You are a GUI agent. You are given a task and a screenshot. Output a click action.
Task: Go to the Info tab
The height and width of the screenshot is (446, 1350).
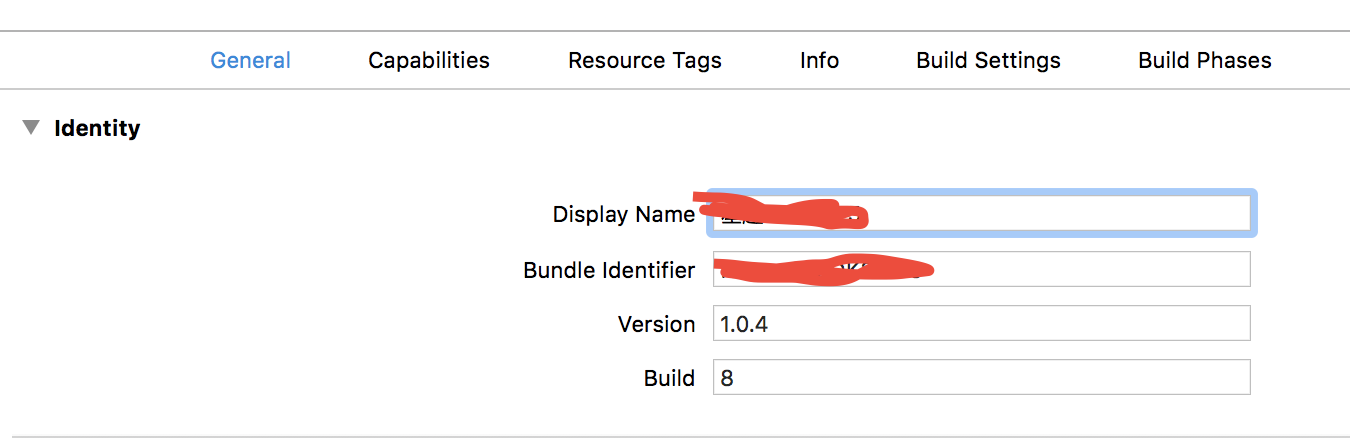(x=819, y=60)
